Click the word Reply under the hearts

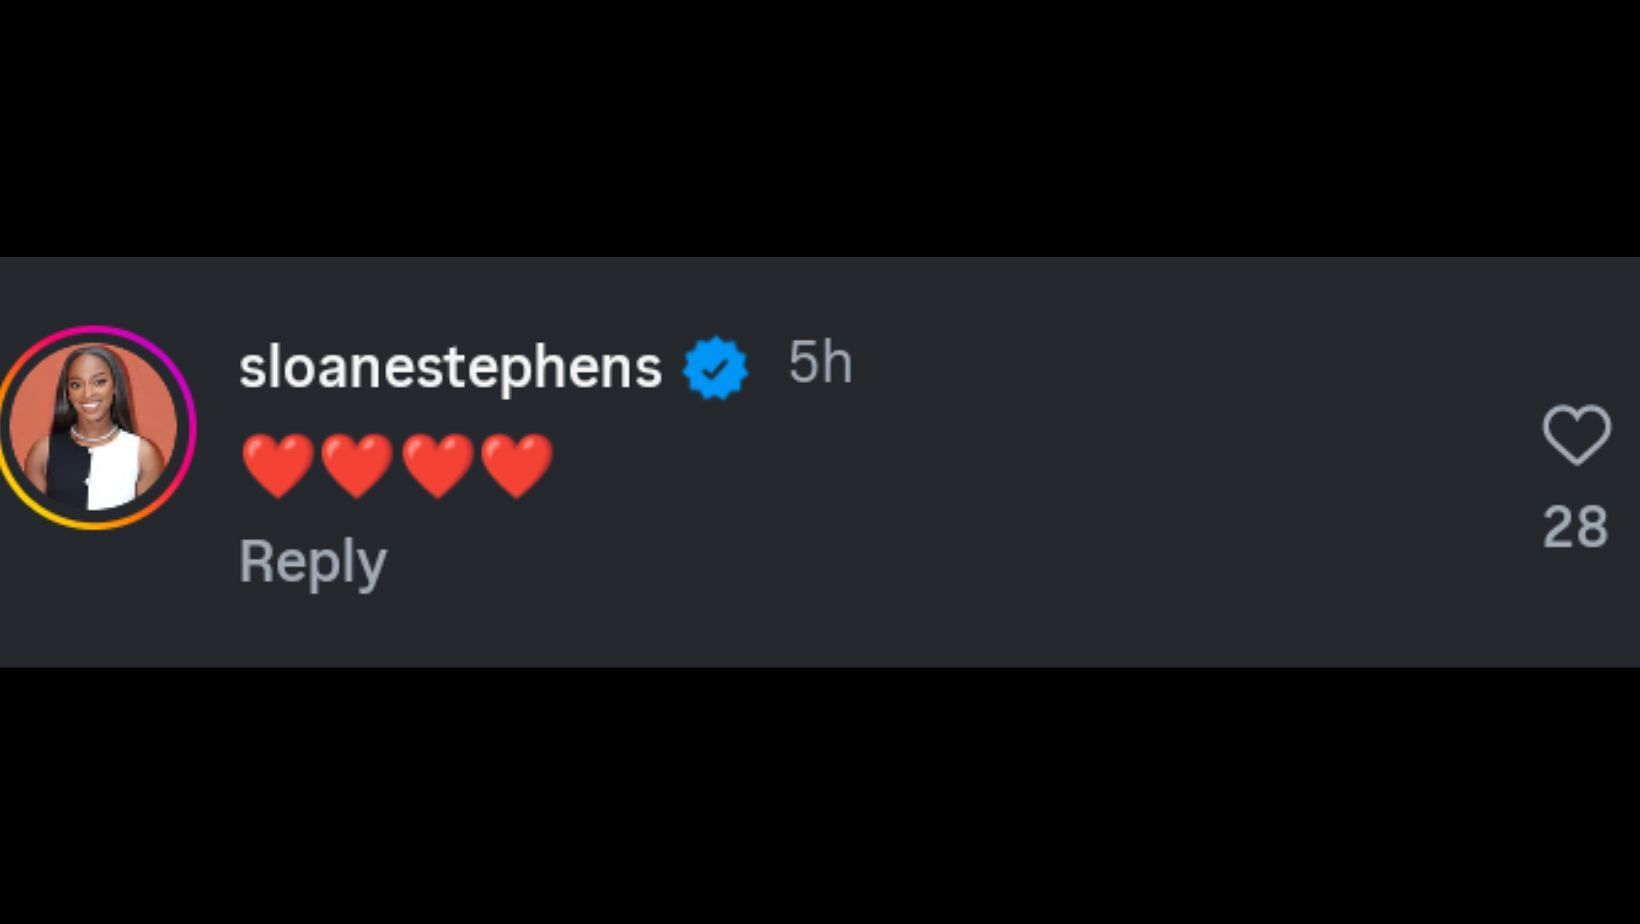coord(313,562)
